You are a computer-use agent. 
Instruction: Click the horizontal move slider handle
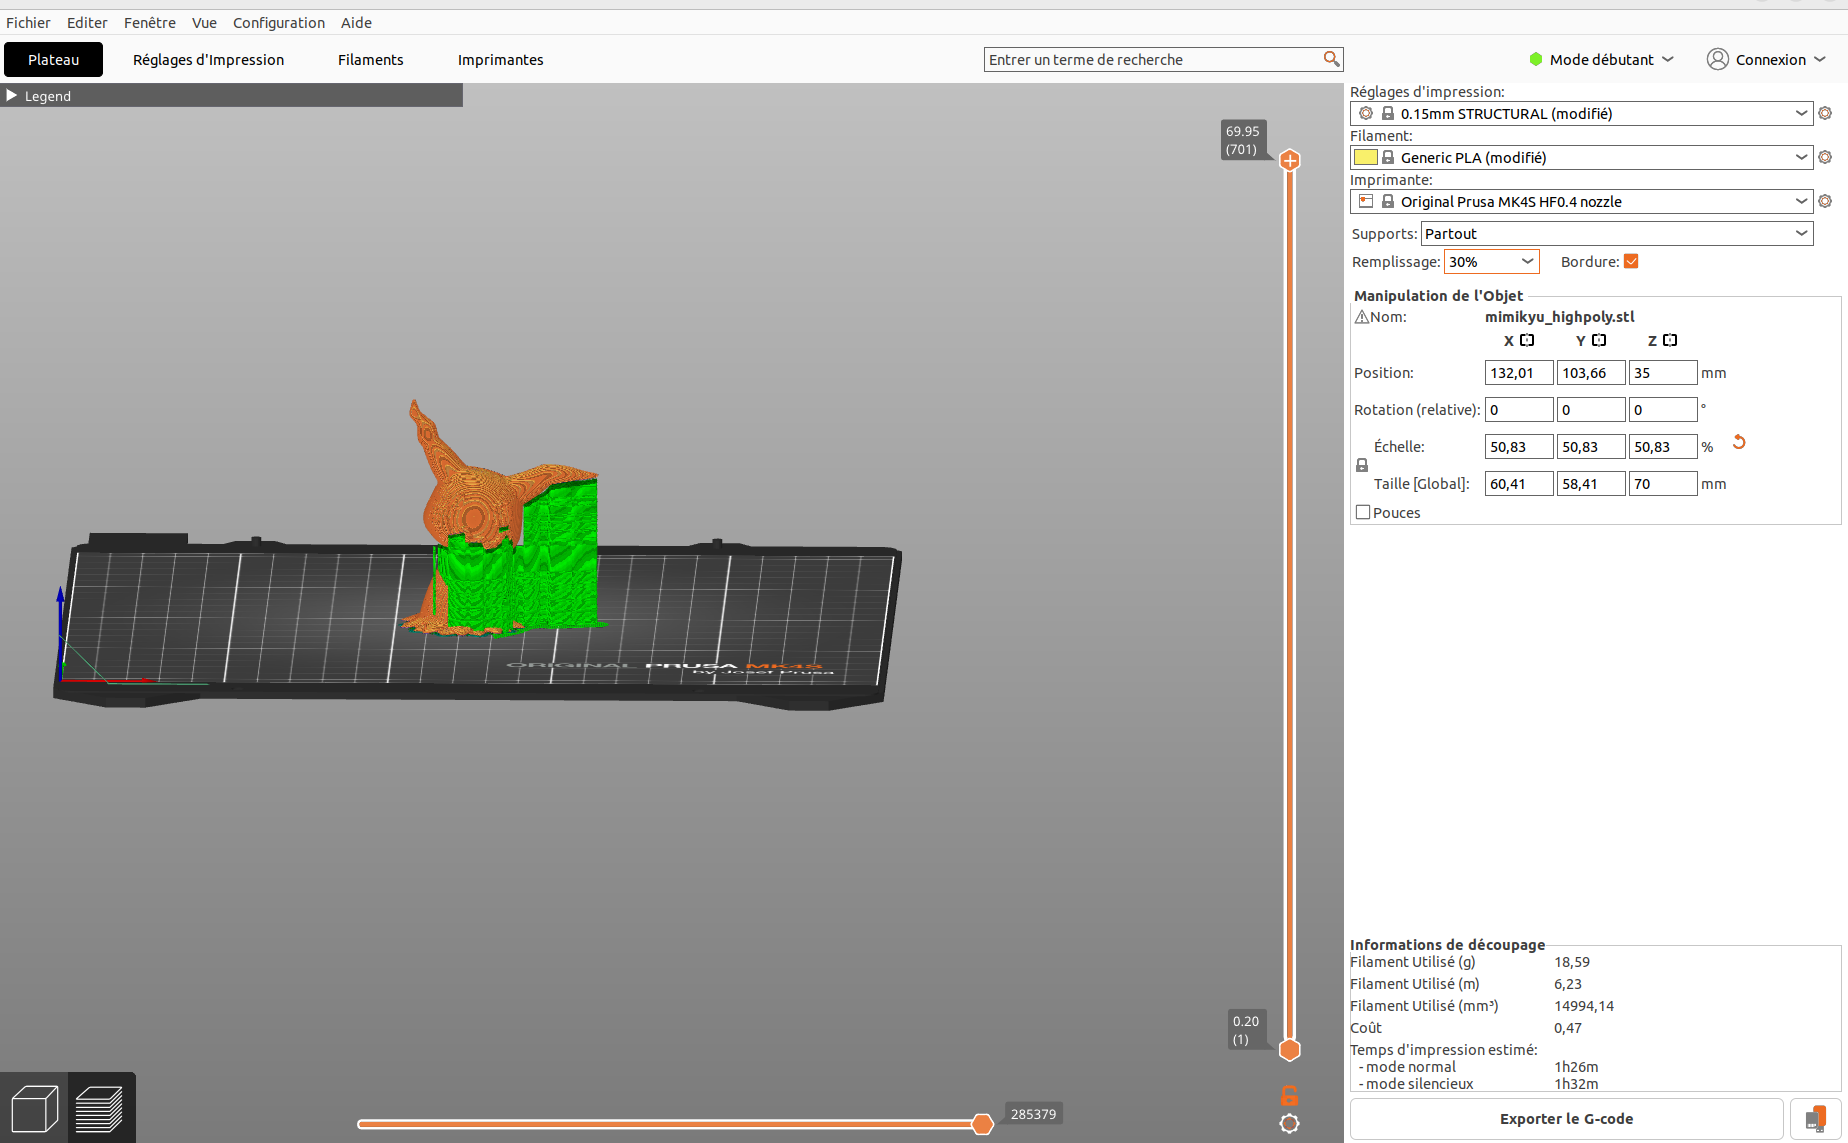(x=982, y=1124)
